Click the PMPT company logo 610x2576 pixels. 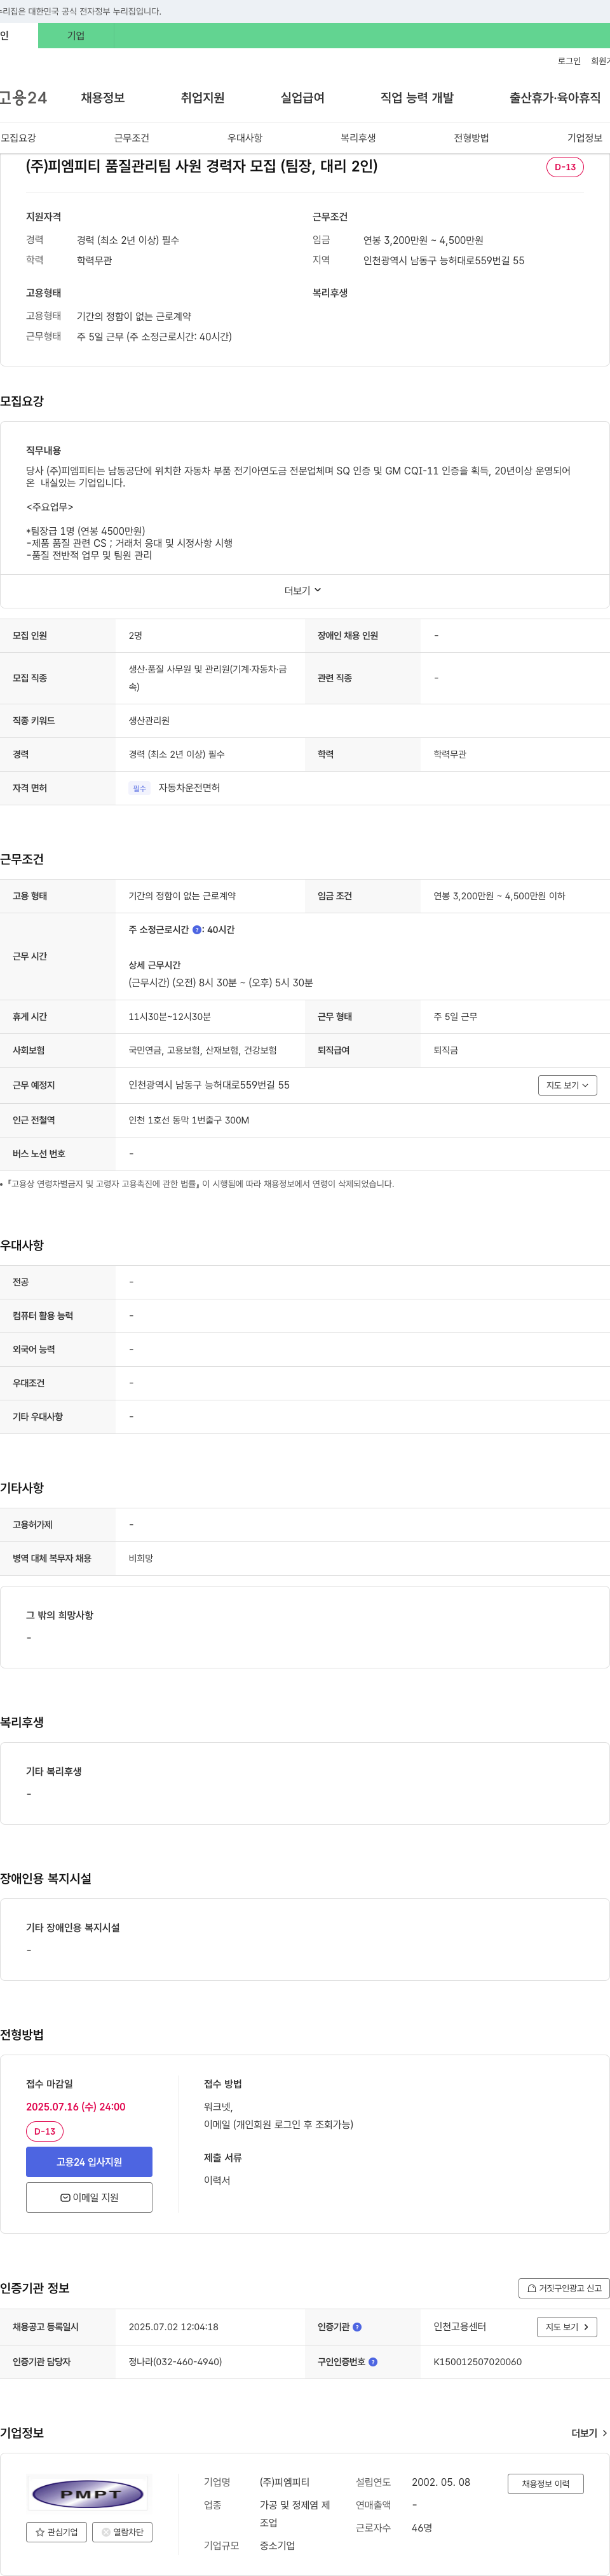(x=89, y=2494)
